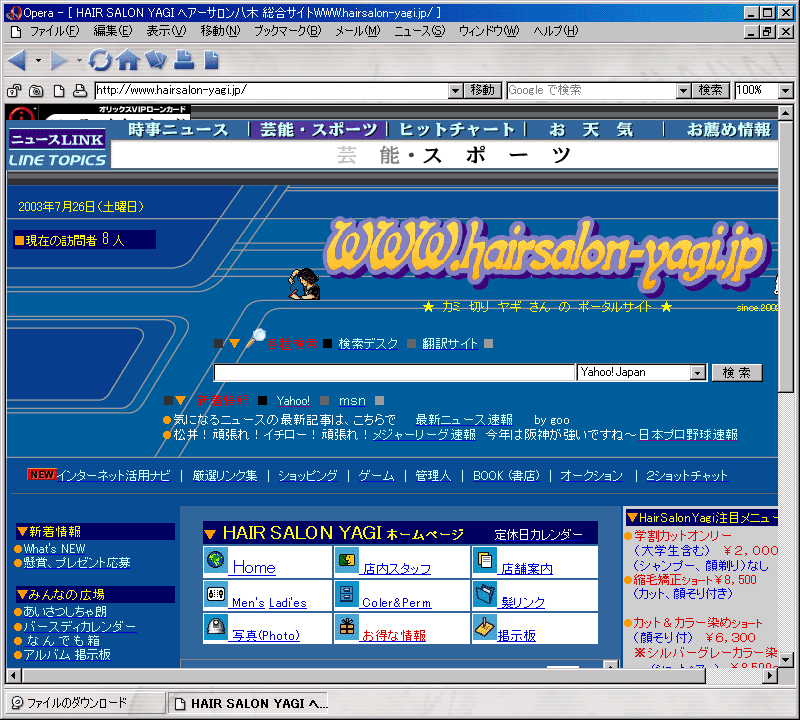
Task: Open the メール(M) menu
Action: click(x=358, y=32)
